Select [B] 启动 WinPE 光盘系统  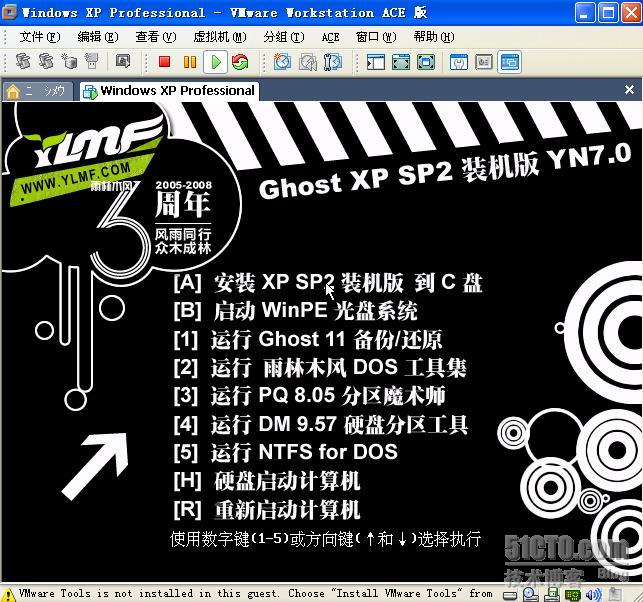295,310
